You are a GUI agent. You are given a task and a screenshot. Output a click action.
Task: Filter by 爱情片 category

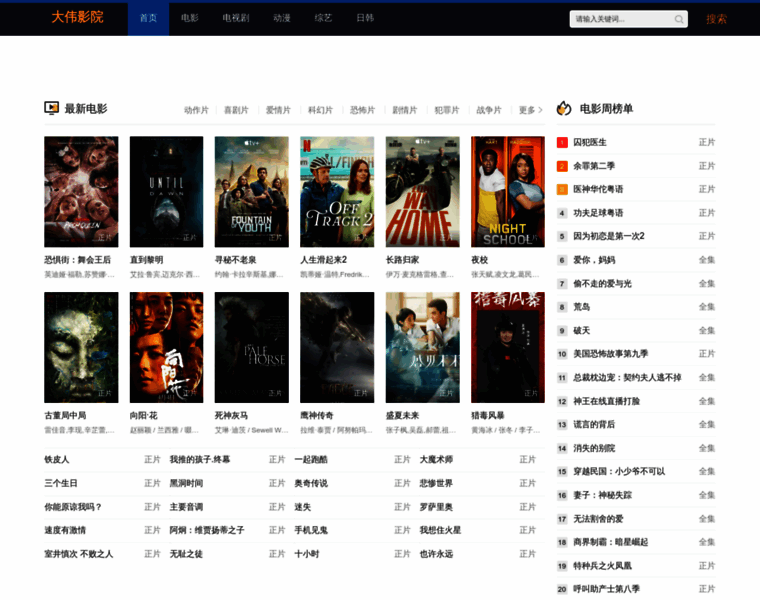(x=278, y=111)
